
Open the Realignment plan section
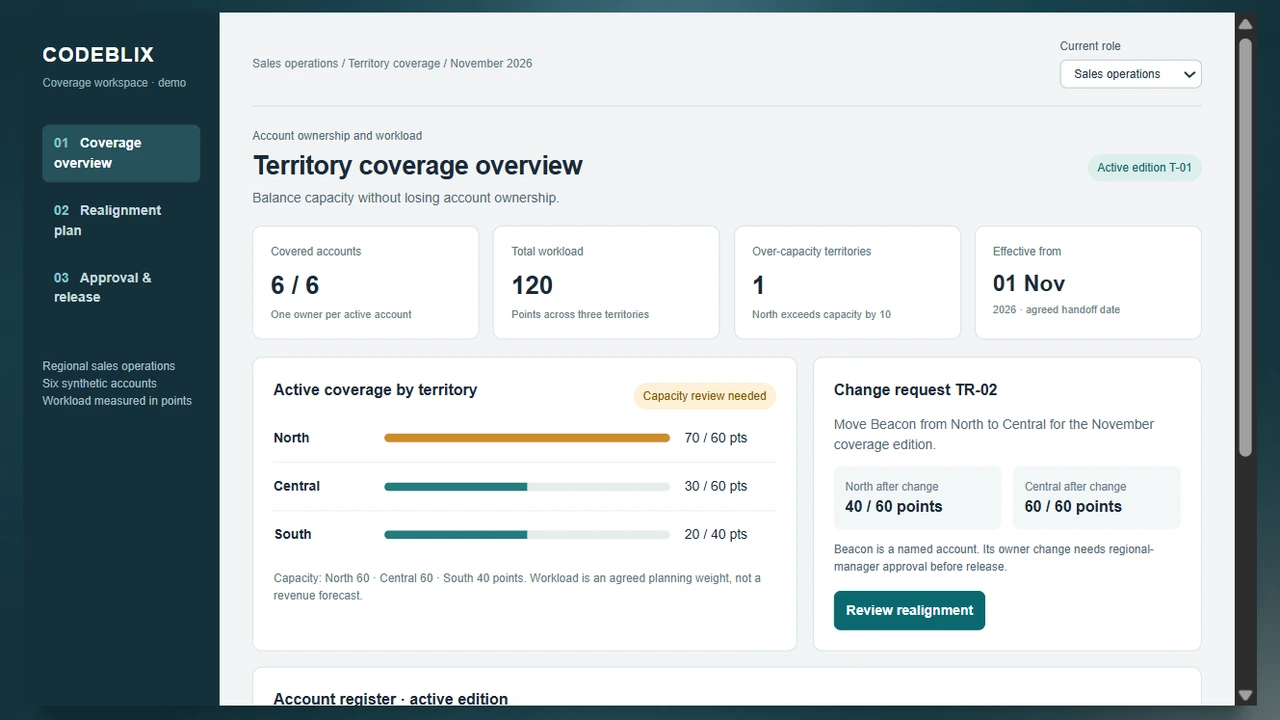click(121, 220)
